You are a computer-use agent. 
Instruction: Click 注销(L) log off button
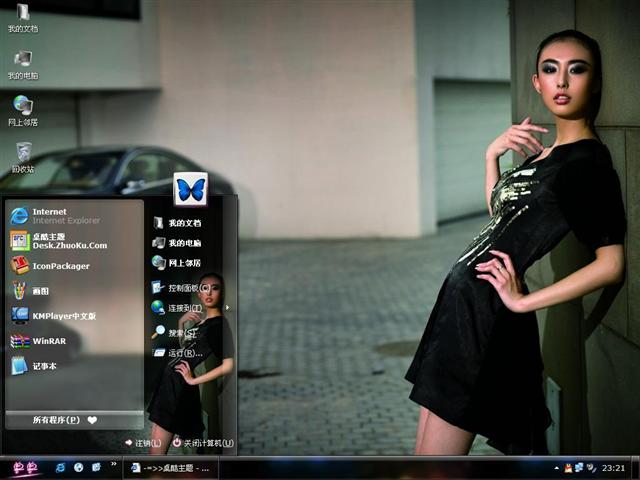pyautogui.click(x=143, y=443)
